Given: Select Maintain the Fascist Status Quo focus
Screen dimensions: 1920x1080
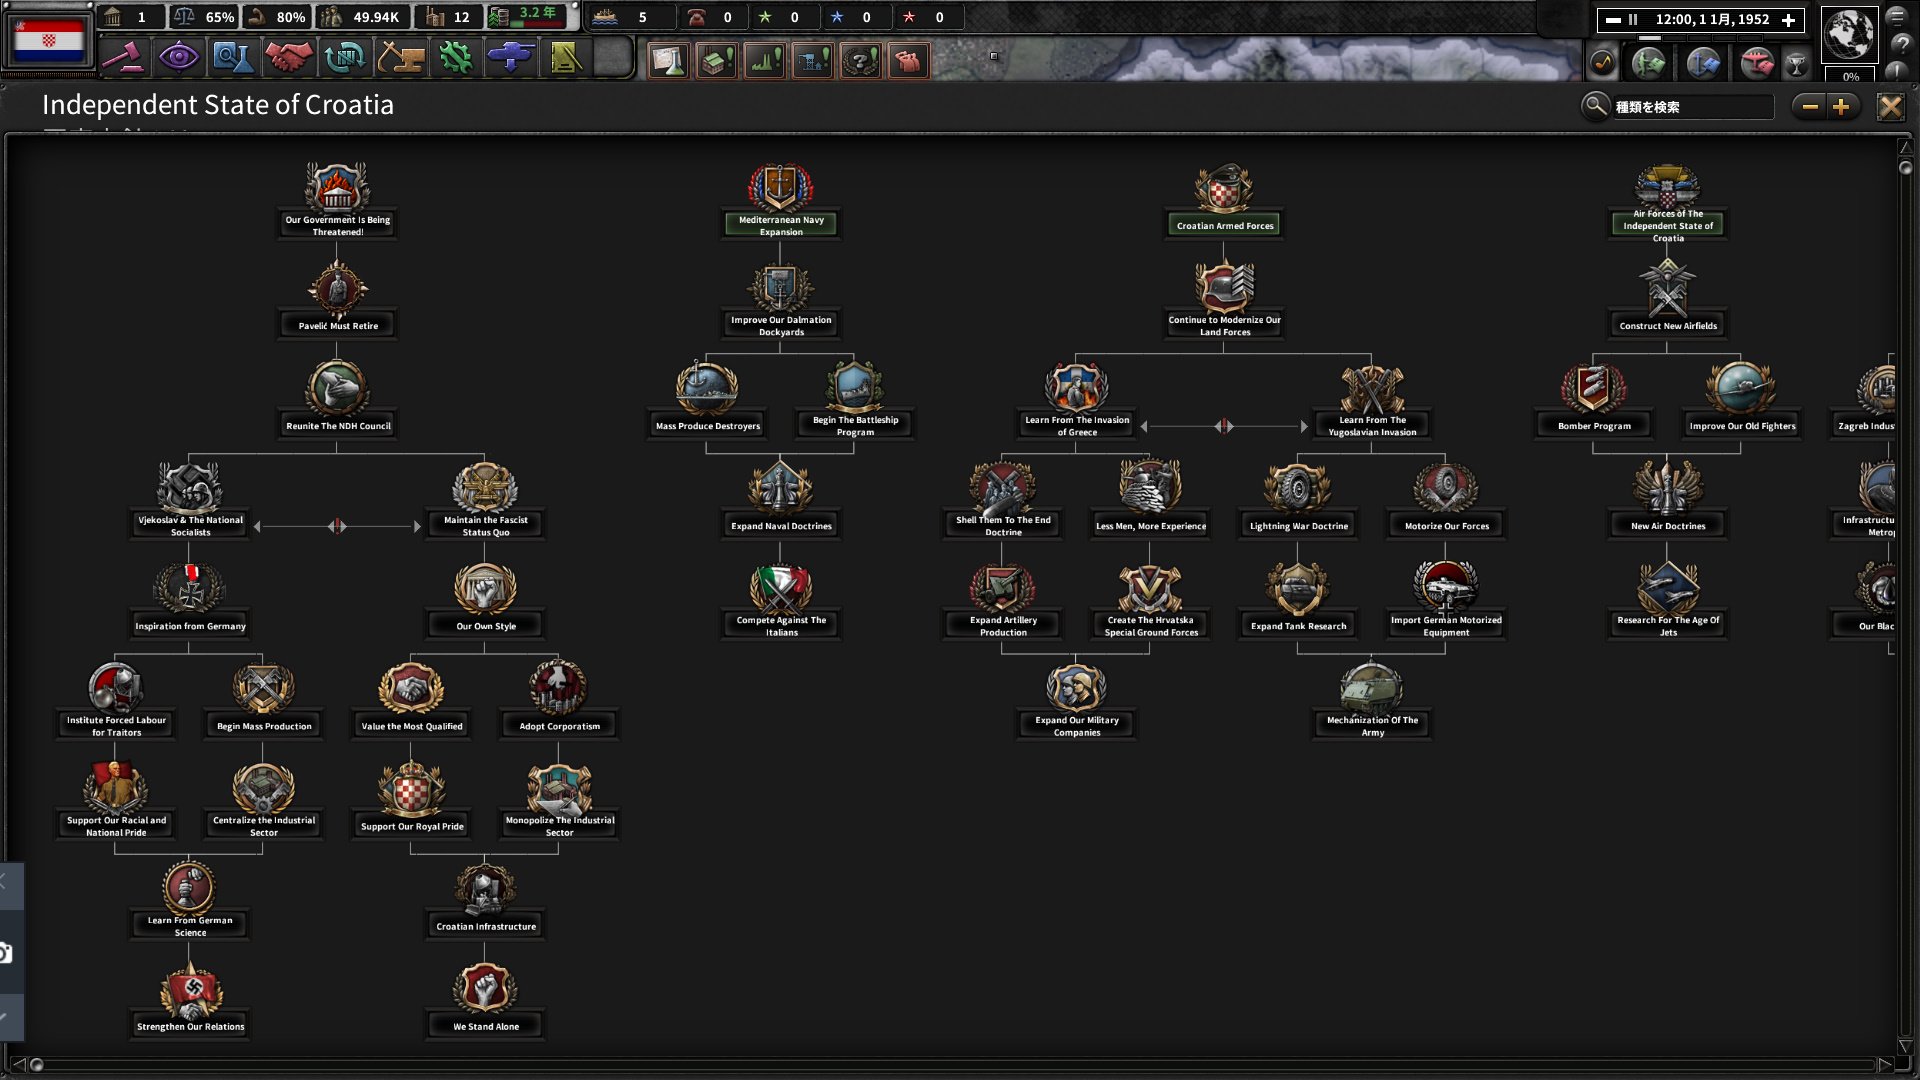Looking at the screenshot, I should [x=486, y=499].
